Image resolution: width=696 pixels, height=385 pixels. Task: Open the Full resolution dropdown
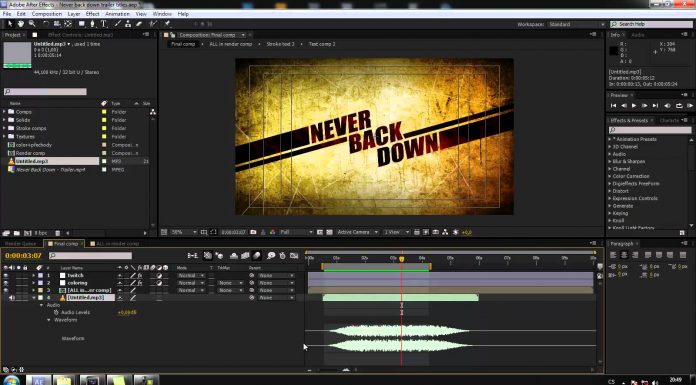coord(296,232)
